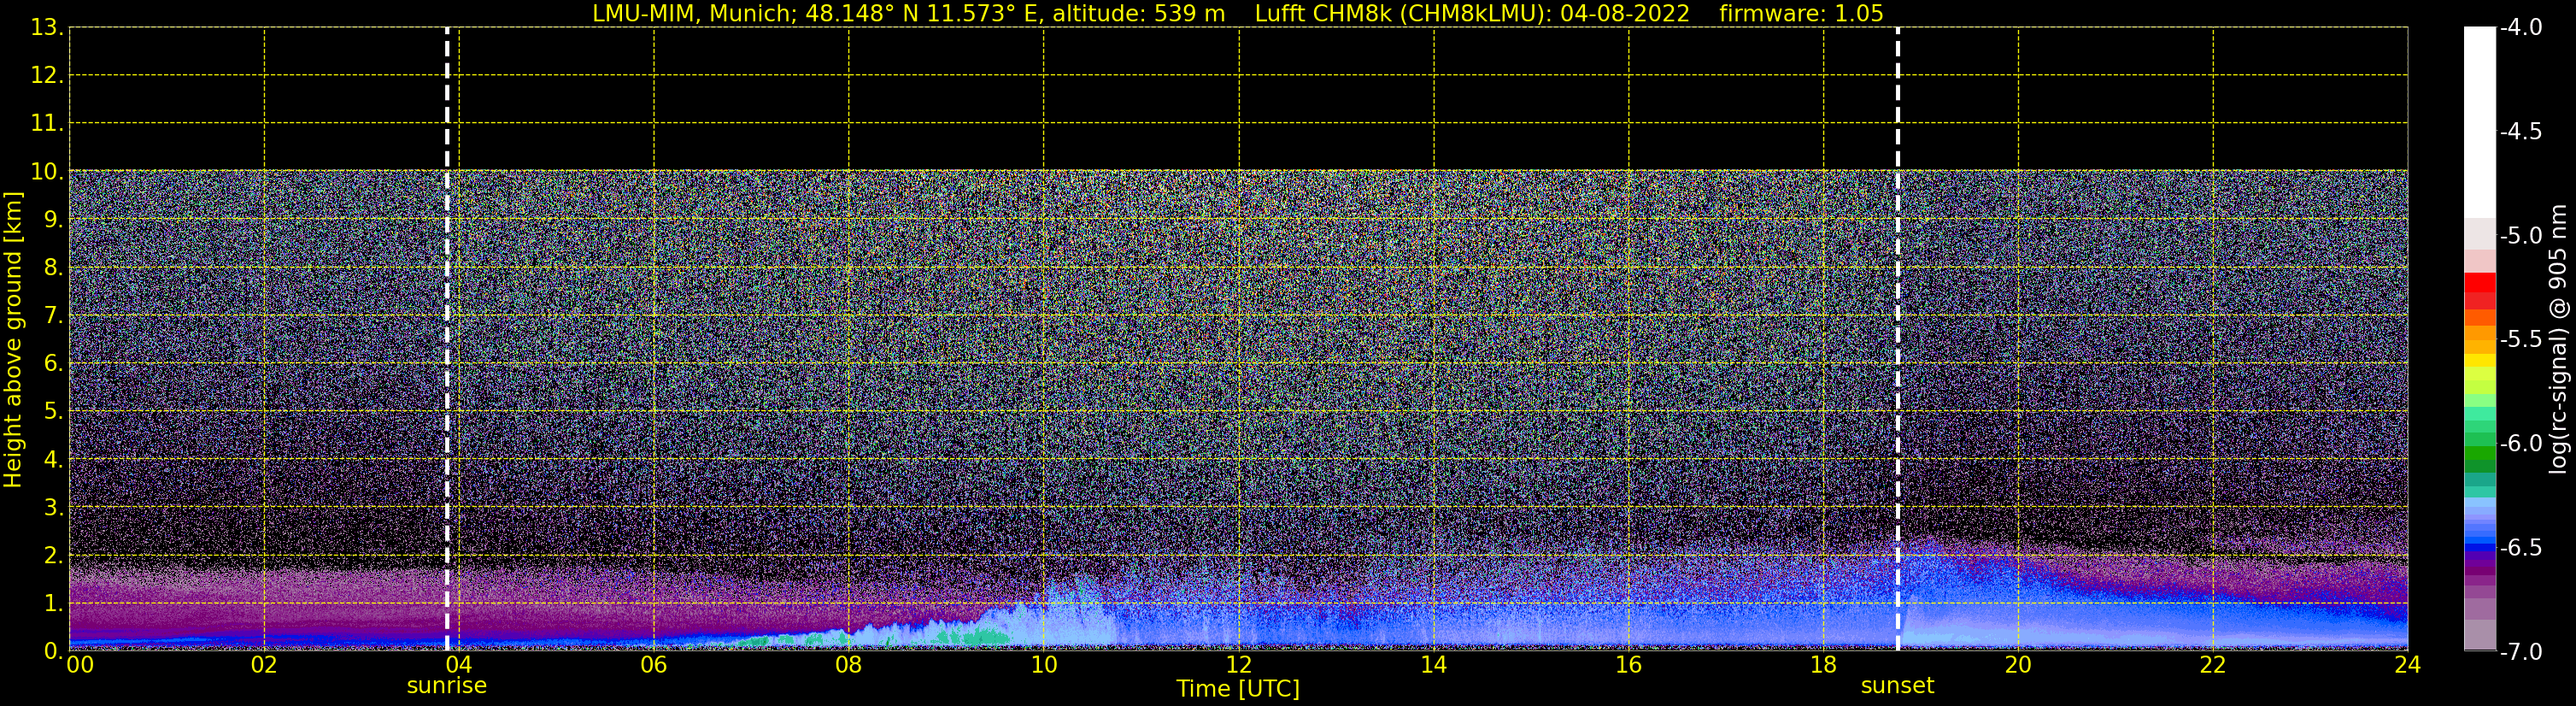Image resolution: width=2576 pixels, height=706 pixels.
Task: Click the '3.' height tick label
Action: (53, 508)
